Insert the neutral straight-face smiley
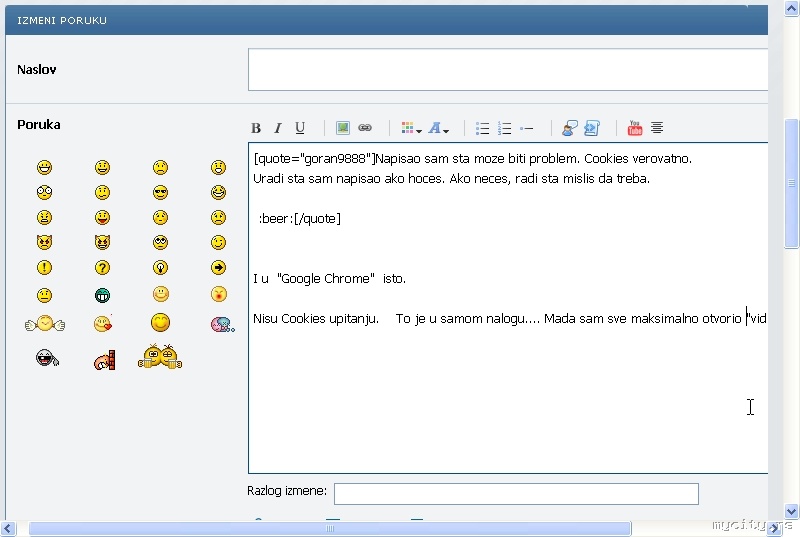Image resolution: width=800 pixels, height=537 pixels. coord(44,295)
